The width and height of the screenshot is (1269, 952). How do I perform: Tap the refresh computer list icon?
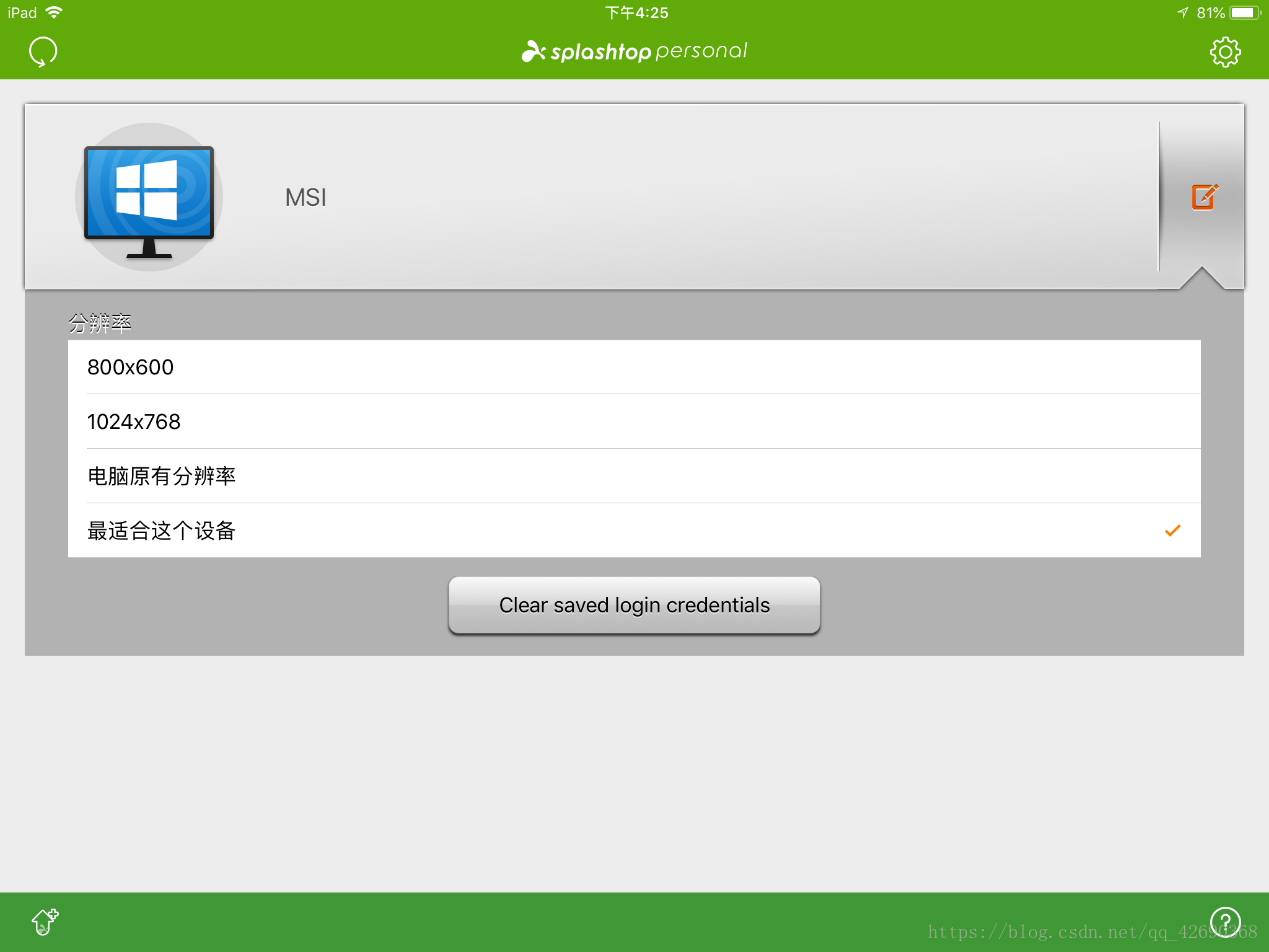coord(43,51)
